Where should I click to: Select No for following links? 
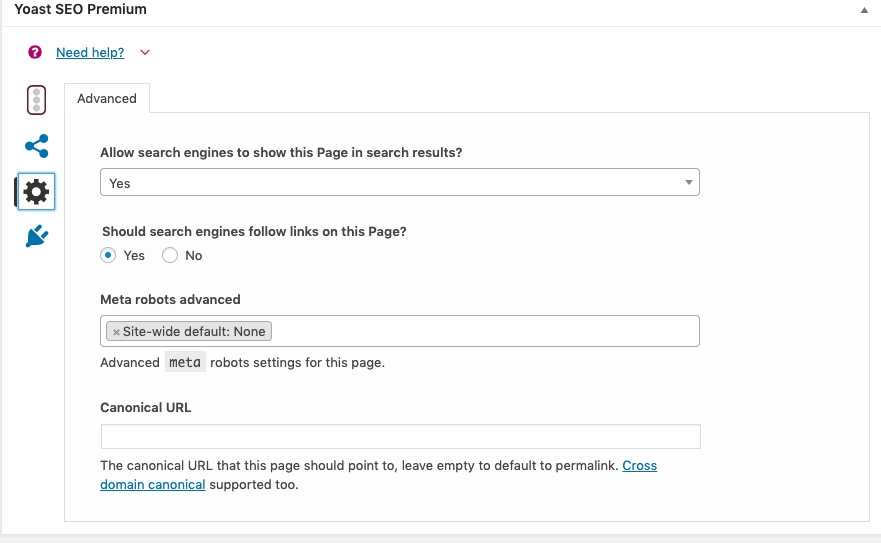click(170, 255)
